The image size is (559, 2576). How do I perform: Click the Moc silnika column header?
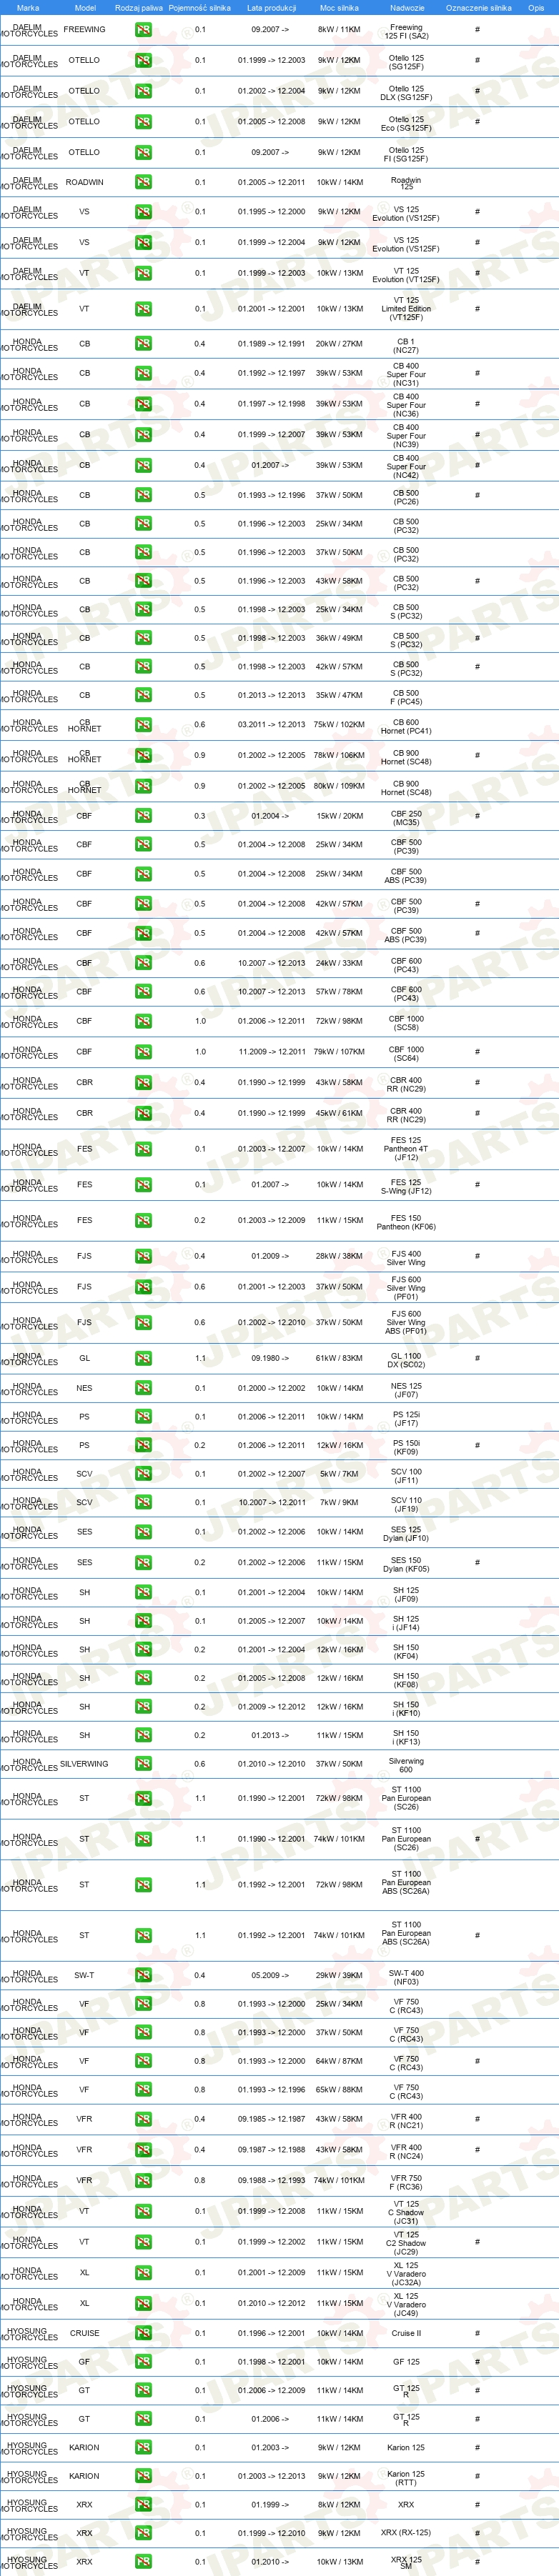[340, 8]
